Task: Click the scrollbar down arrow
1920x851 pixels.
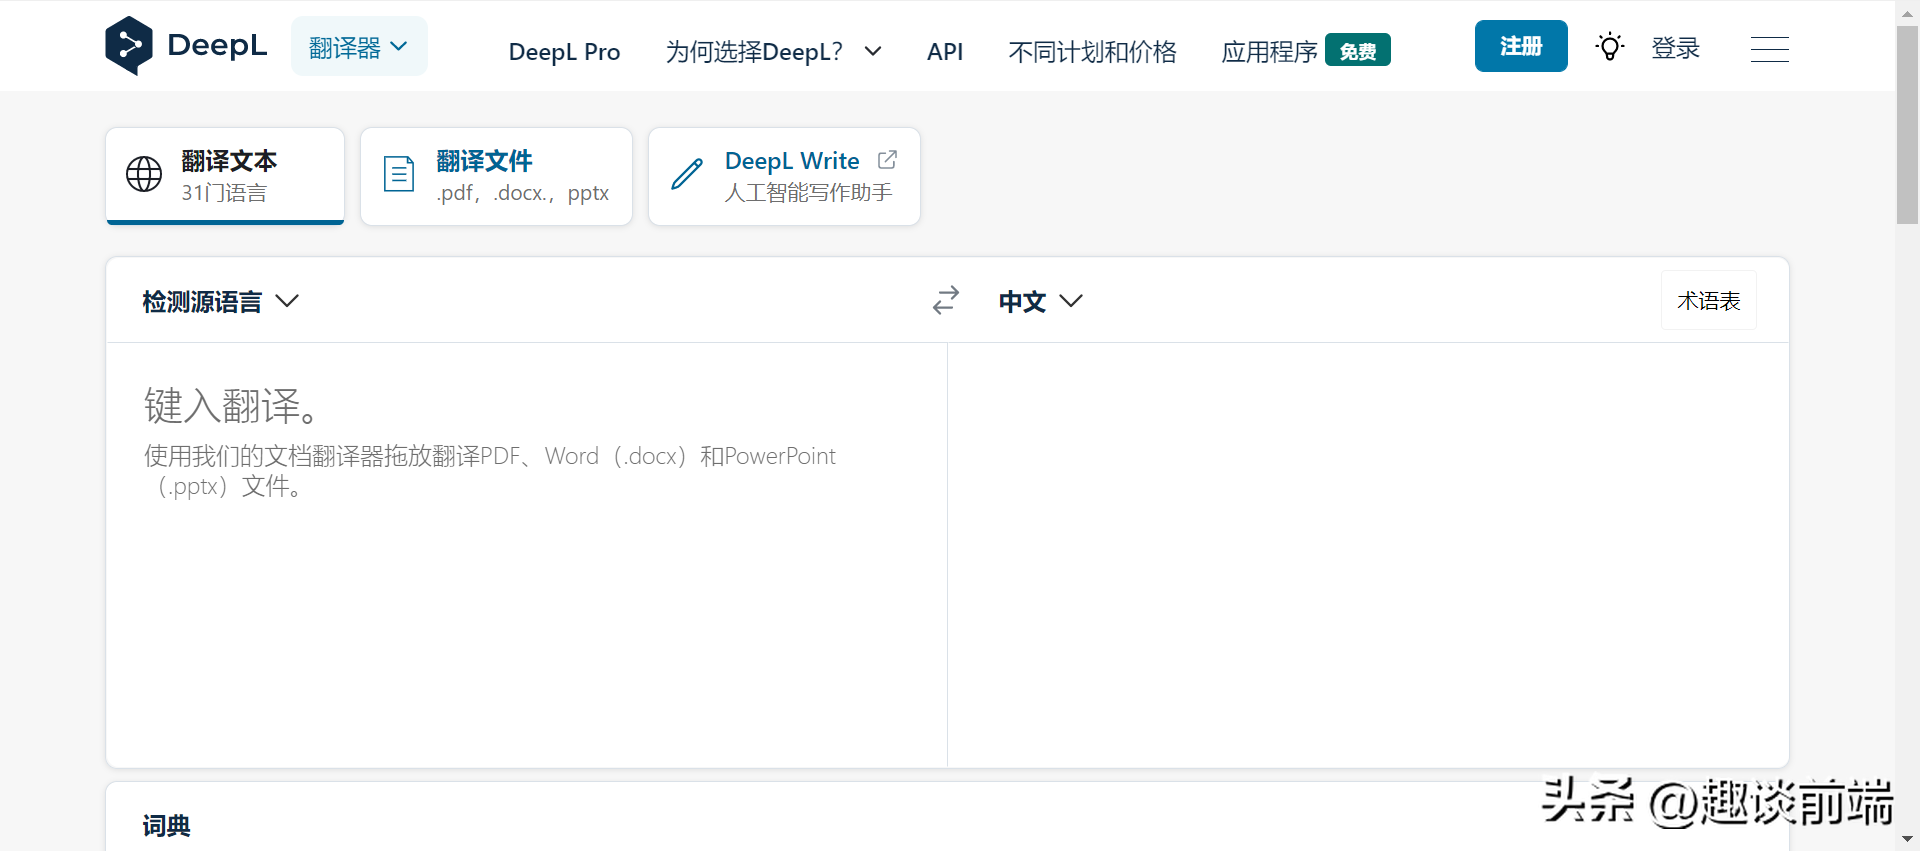Action: coord(1908,839)
